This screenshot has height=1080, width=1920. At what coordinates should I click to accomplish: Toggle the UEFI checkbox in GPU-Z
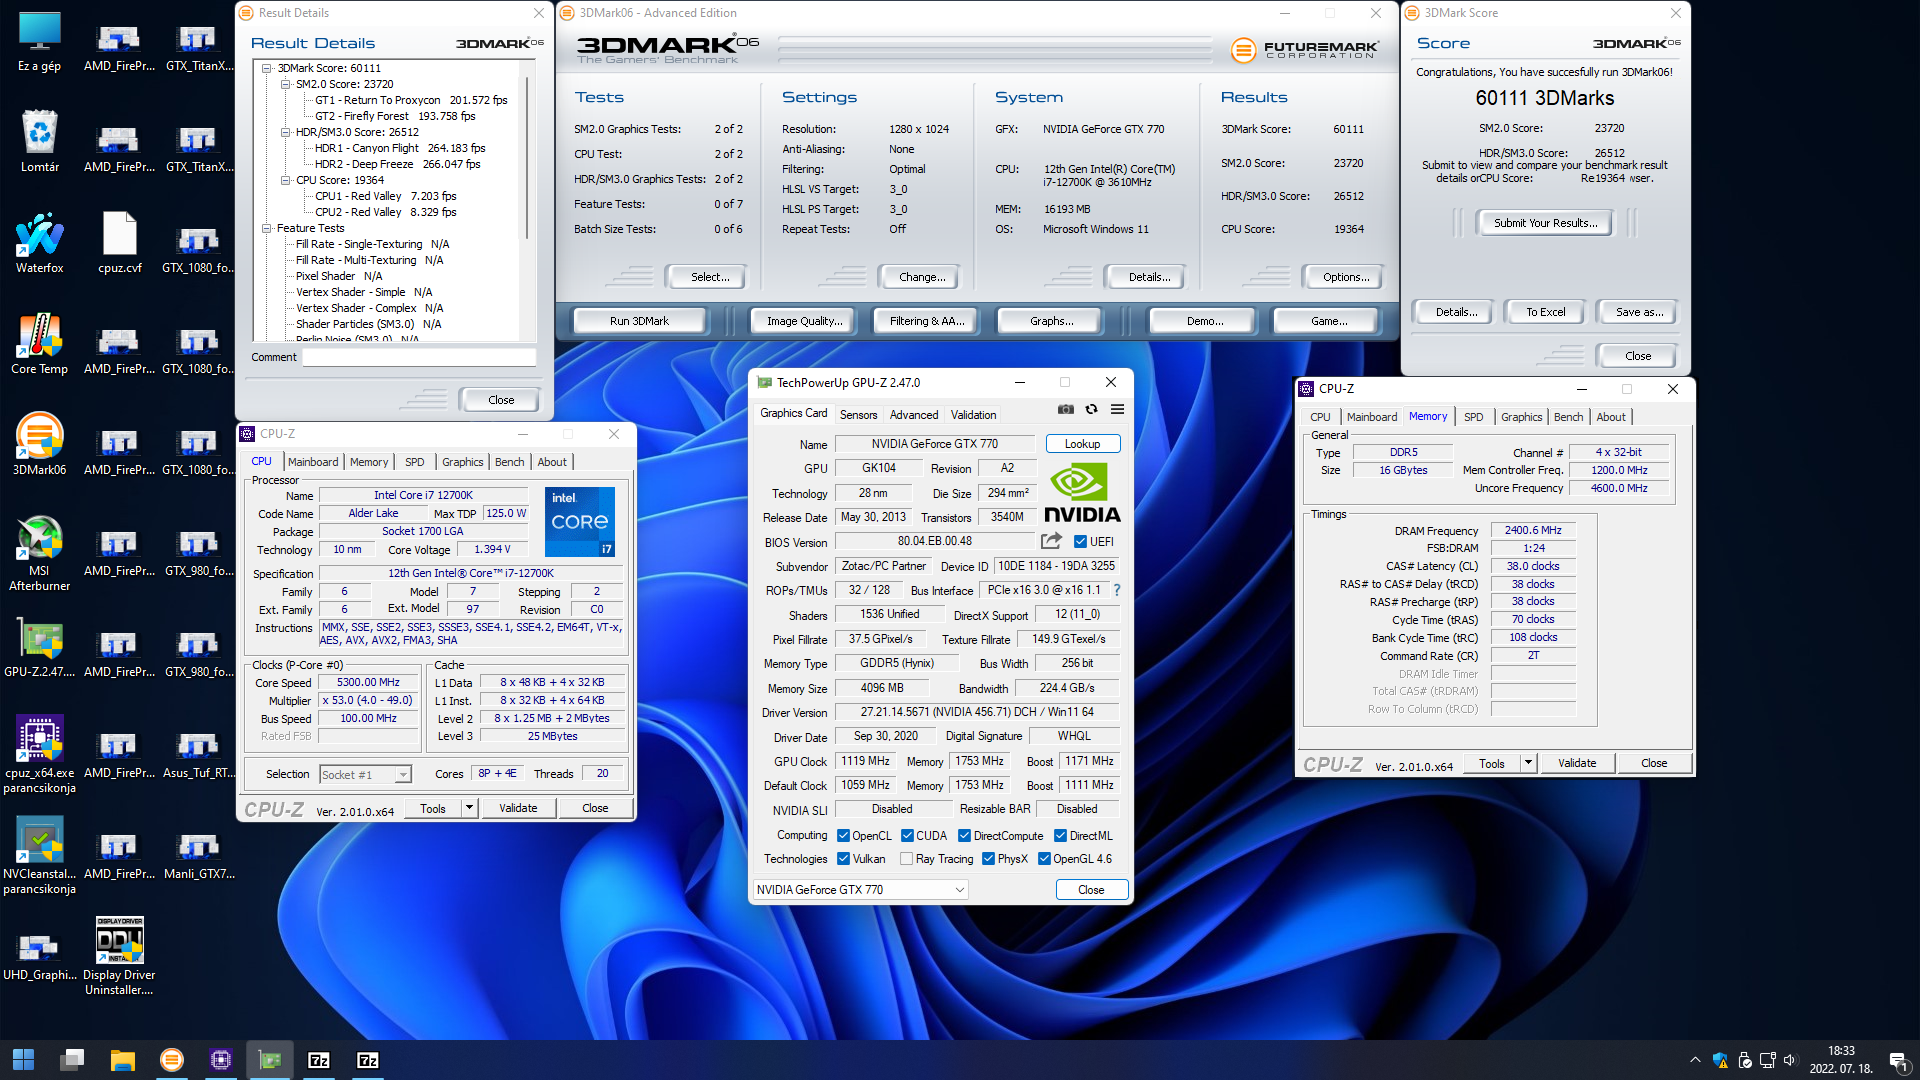pyautogui.click(x=1080, y=542)
